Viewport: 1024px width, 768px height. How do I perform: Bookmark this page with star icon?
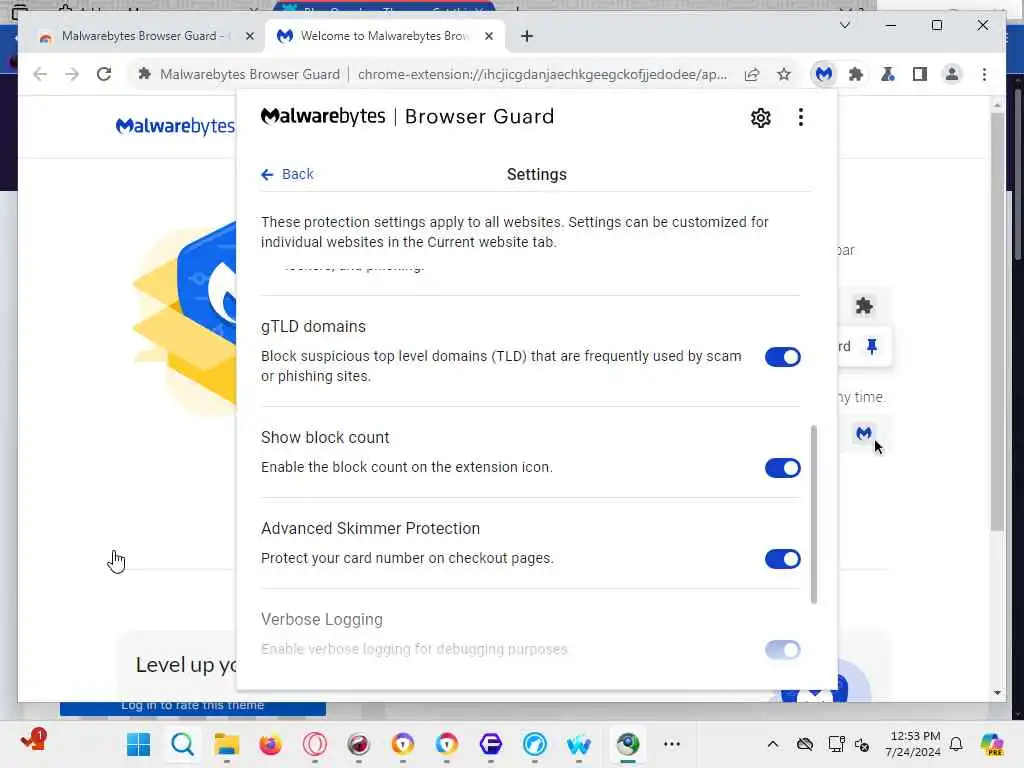click(x=784, y=74)
